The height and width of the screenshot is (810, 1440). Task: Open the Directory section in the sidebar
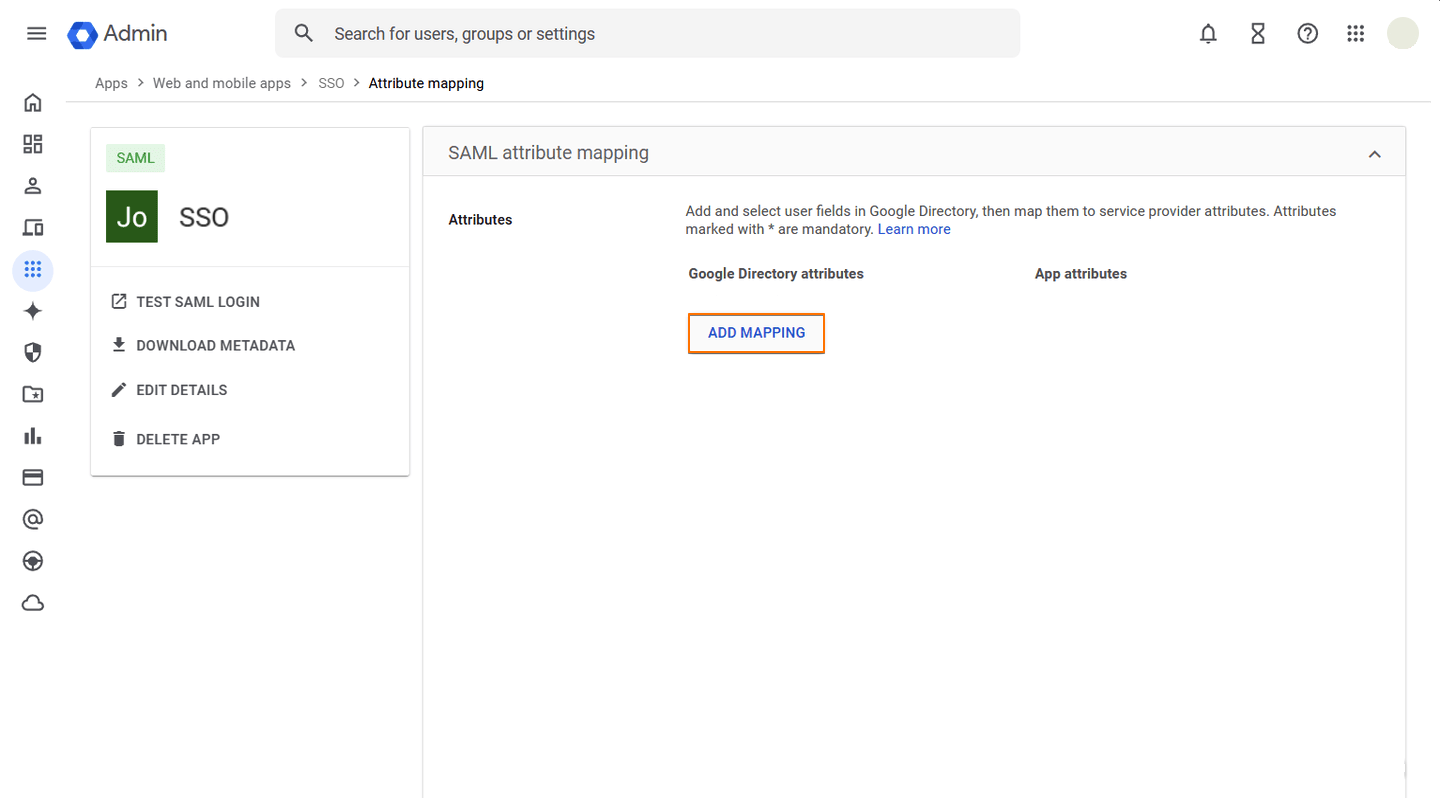click(32, 185)
